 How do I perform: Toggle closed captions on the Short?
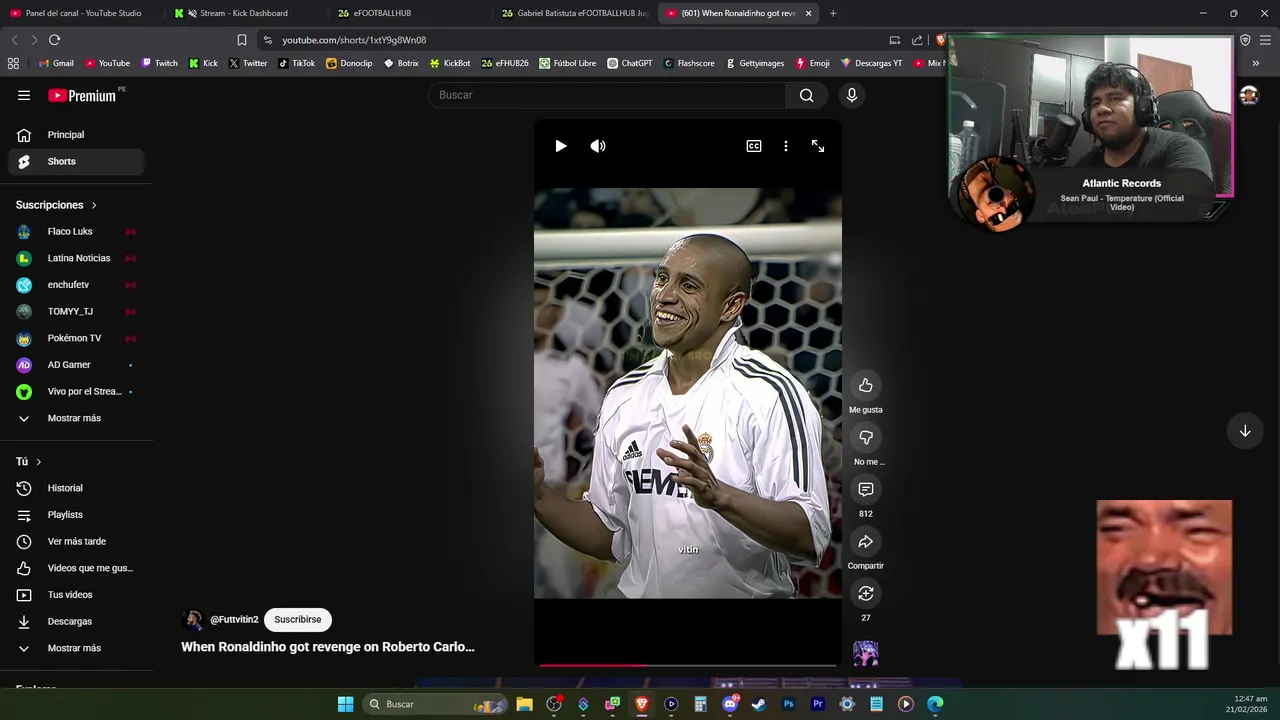[754, 146]
